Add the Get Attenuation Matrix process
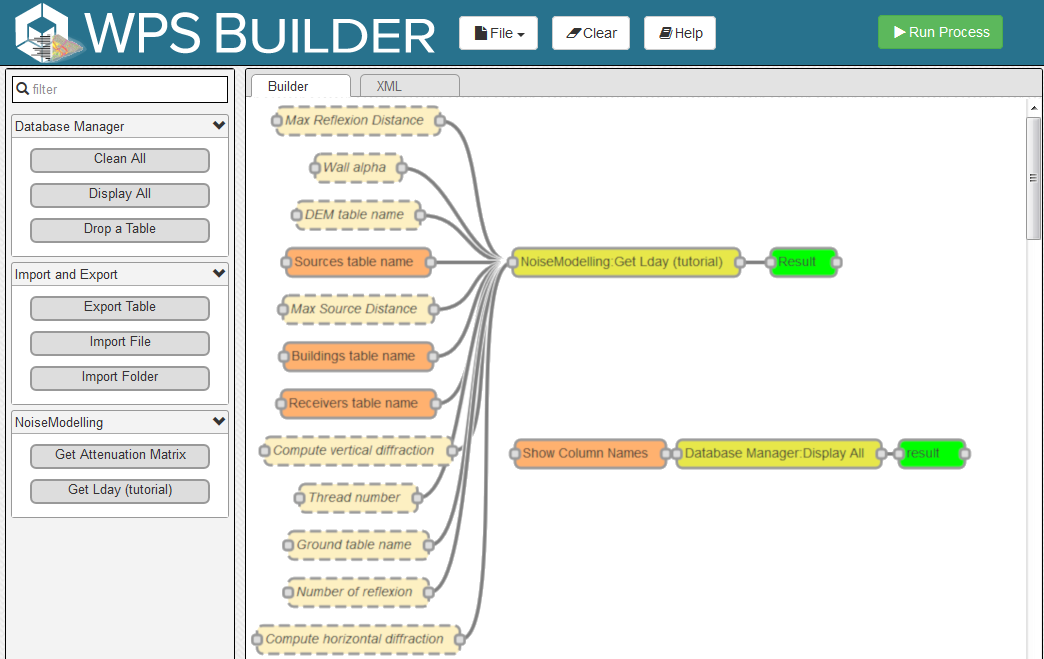Screen dimensions: 1044x659 point(120,455)
